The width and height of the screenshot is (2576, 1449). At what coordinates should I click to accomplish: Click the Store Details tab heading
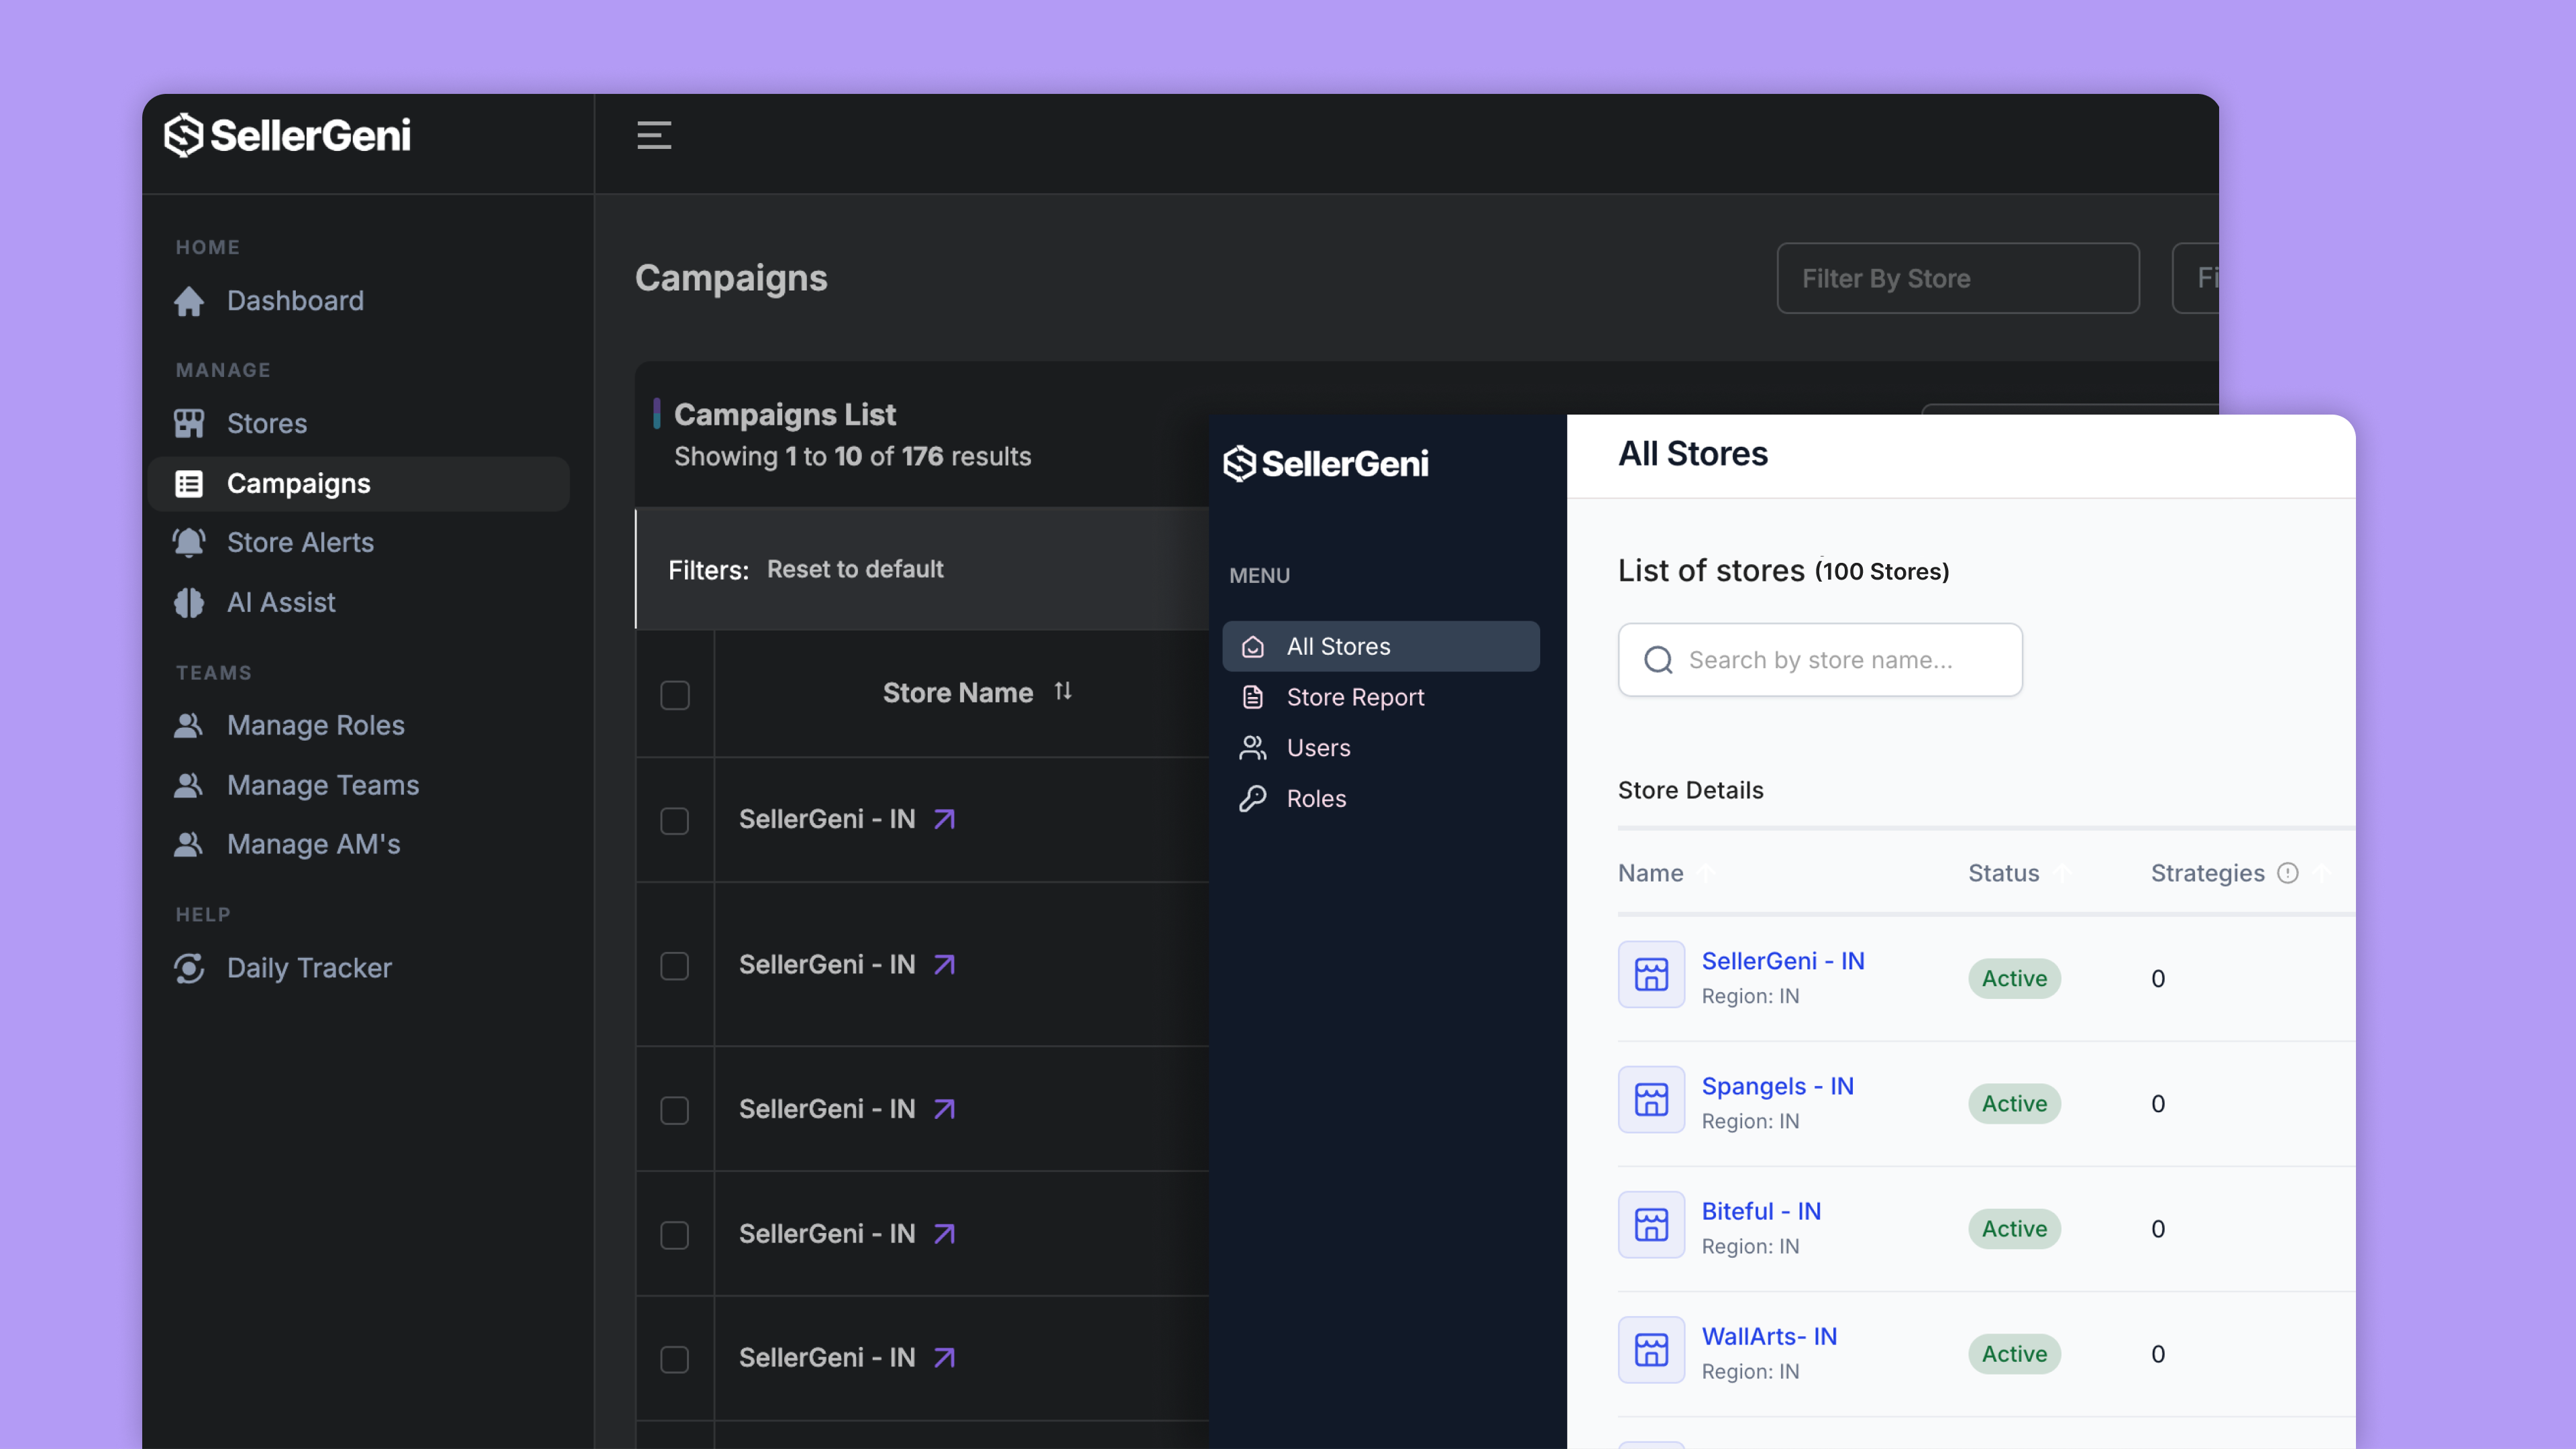[1690, 790]
